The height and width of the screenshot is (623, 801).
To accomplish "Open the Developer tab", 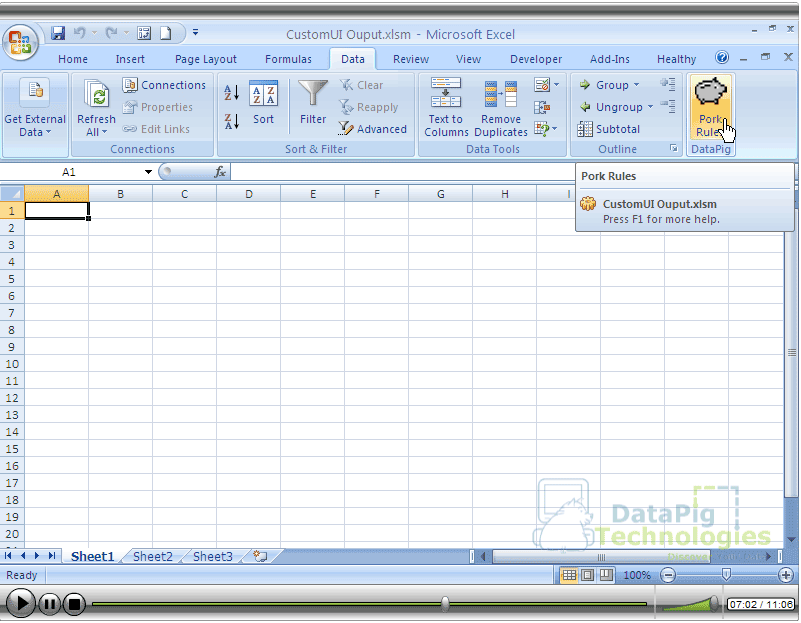I will pos(536,59).
